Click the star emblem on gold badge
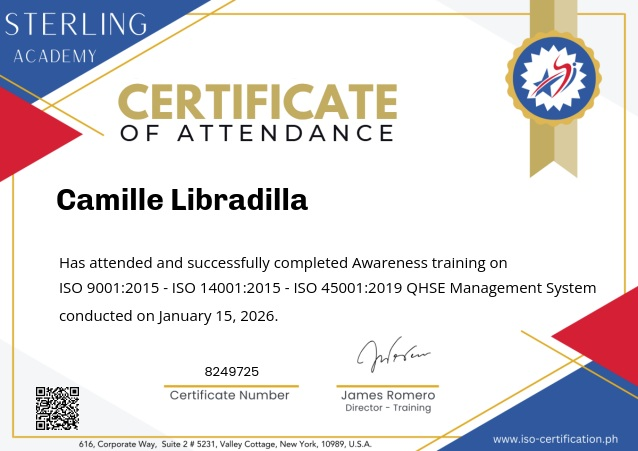Viewport: 638px width, 451px height. (x=554, y=78)
